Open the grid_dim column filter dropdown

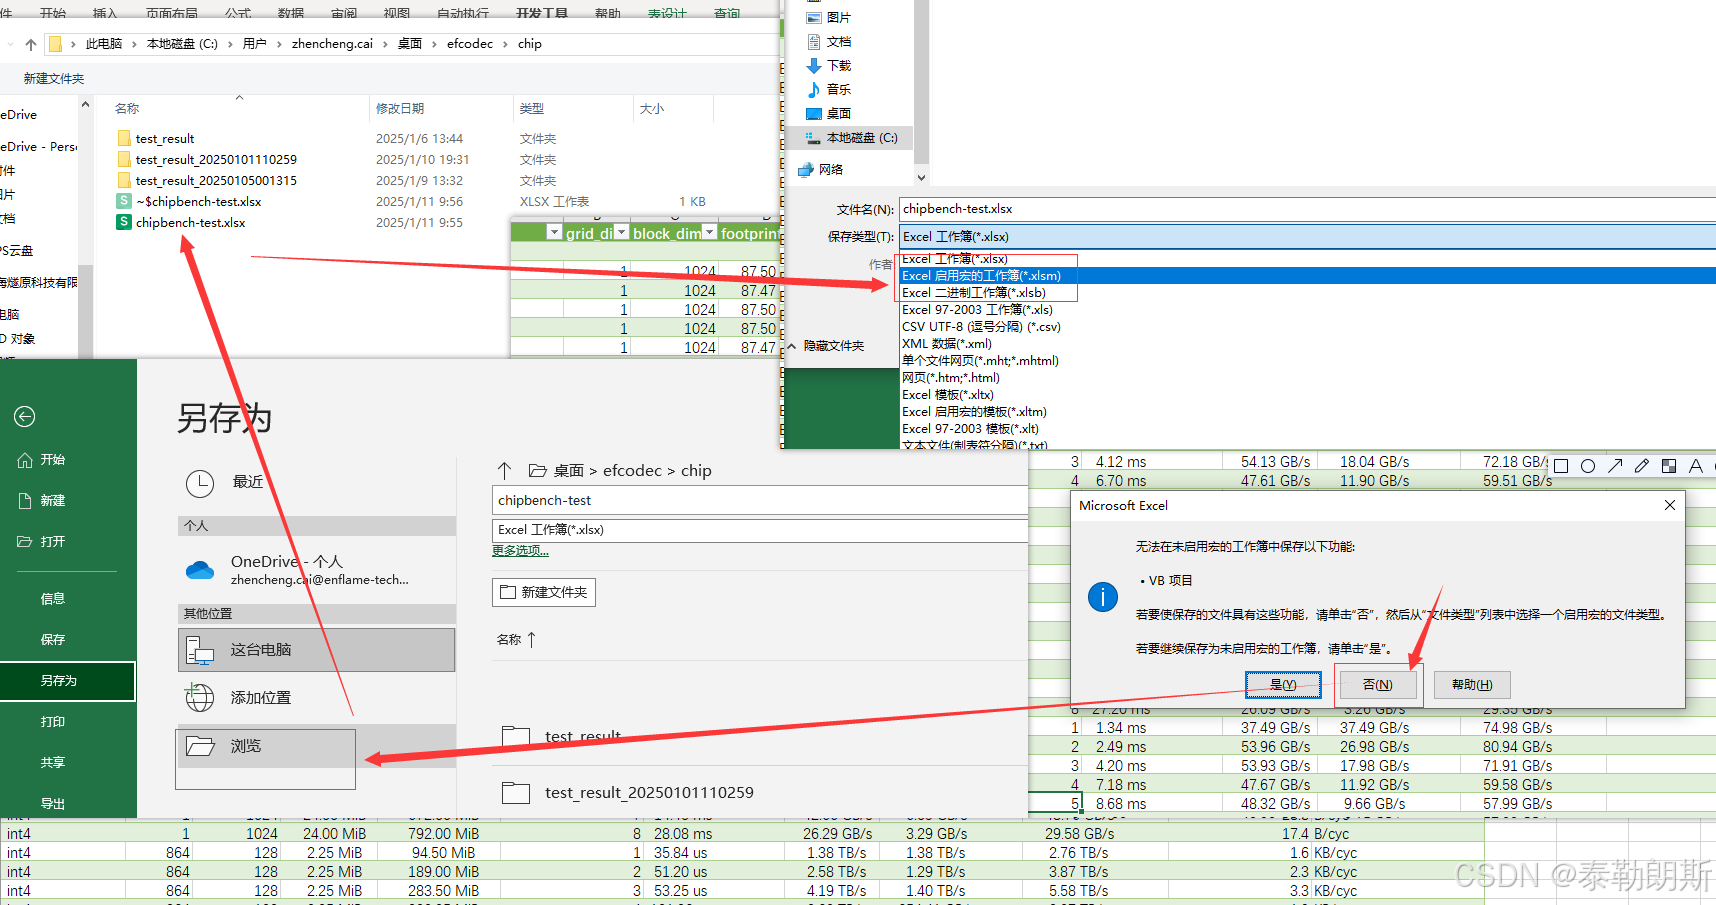click(621, 232)
